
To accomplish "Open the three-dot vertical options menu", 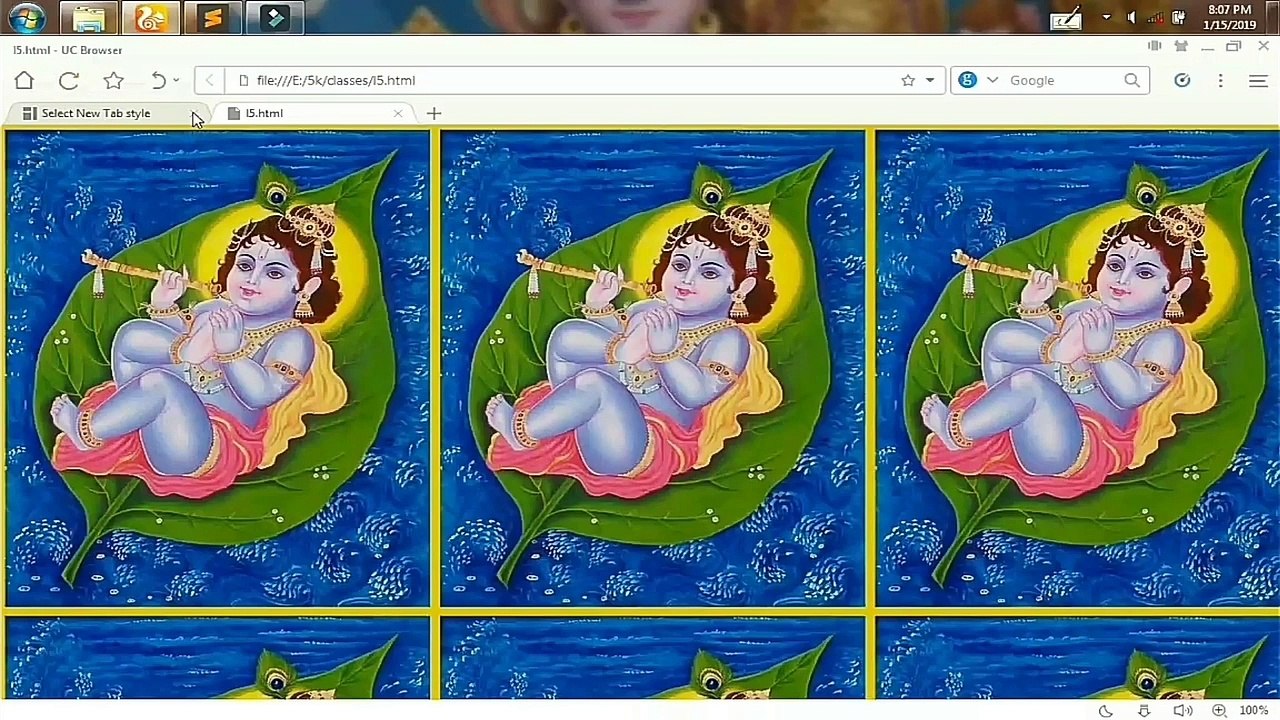I will pos(1220,80).
